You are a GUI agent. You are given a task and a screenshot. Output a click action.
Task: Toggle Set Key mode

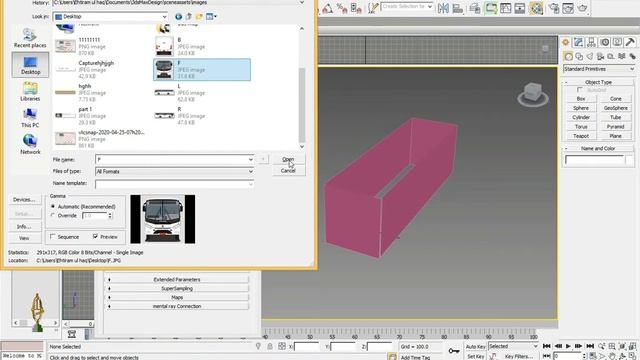[476, 356]
